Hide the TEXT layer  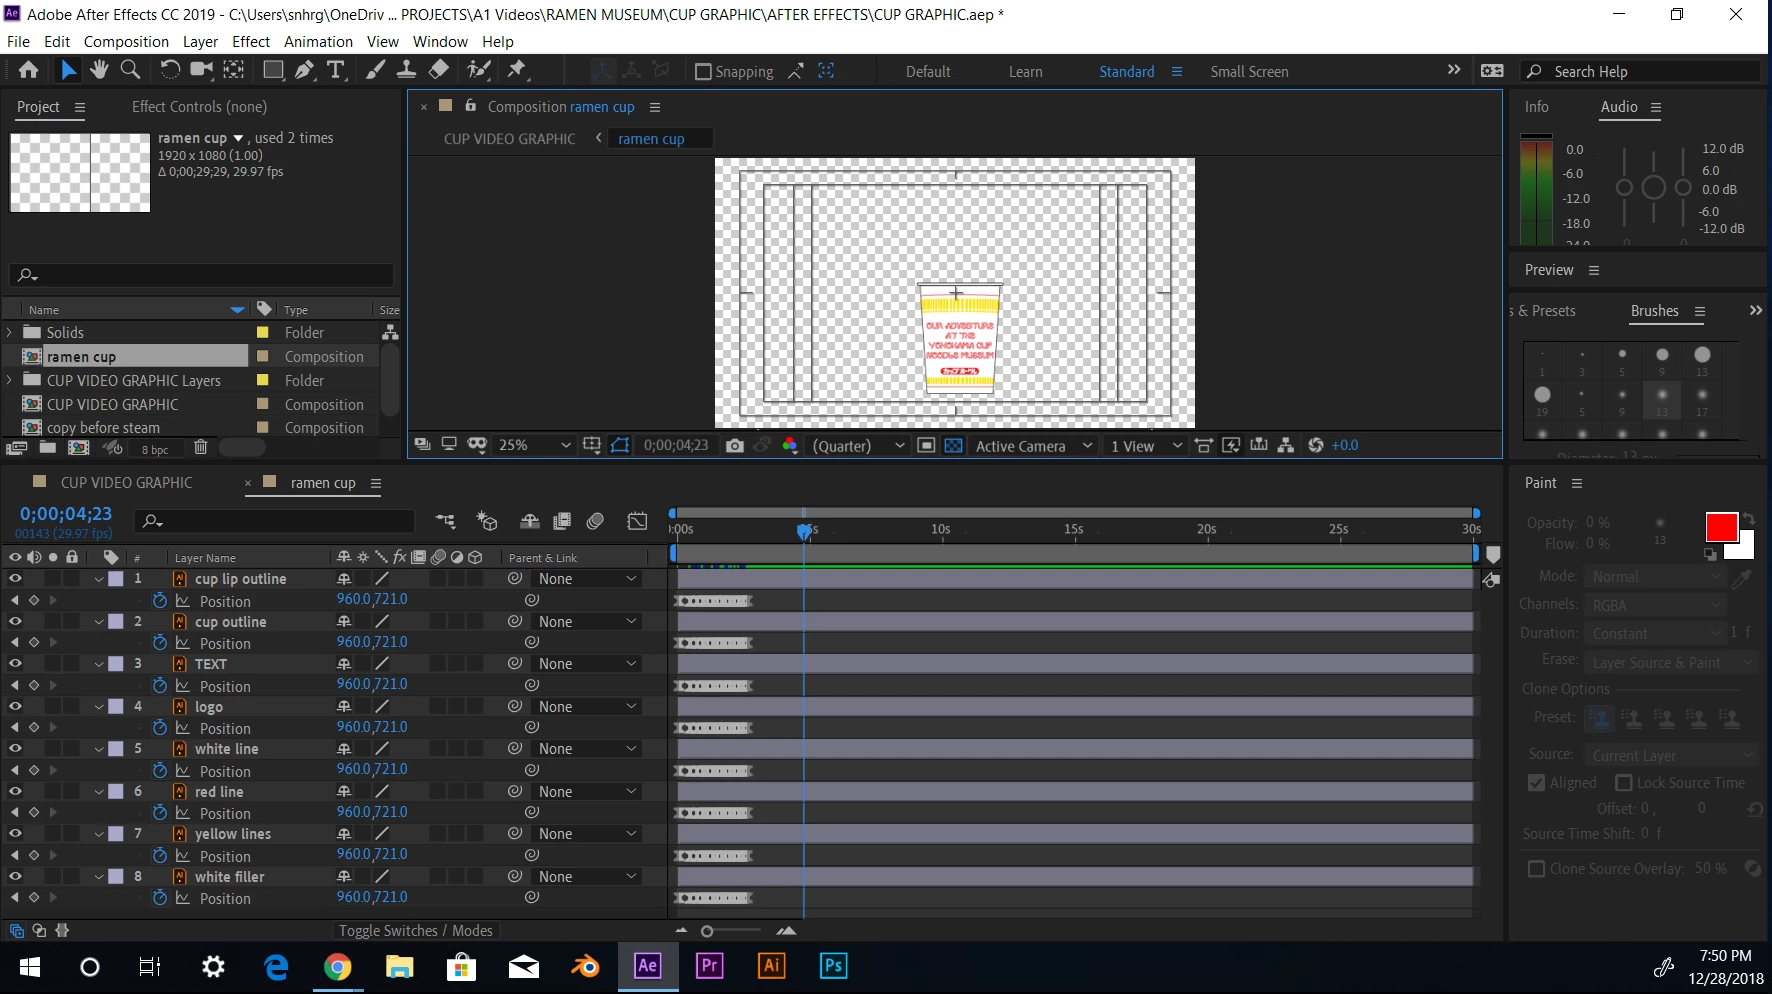15,664
